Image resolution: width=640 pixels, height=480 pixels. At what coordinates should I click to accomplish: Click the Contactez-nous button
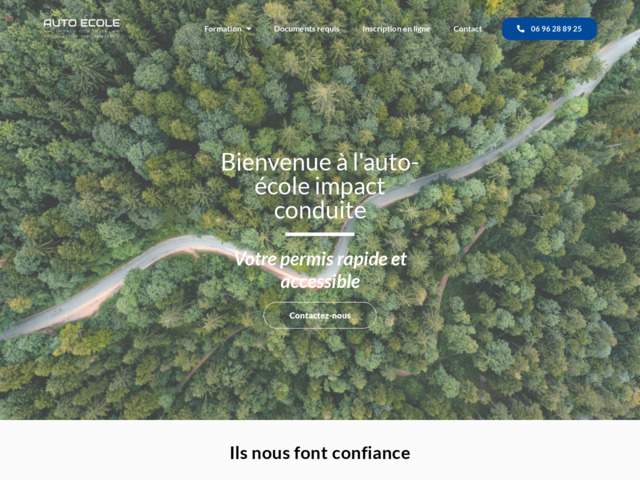(x=320, y=316)
